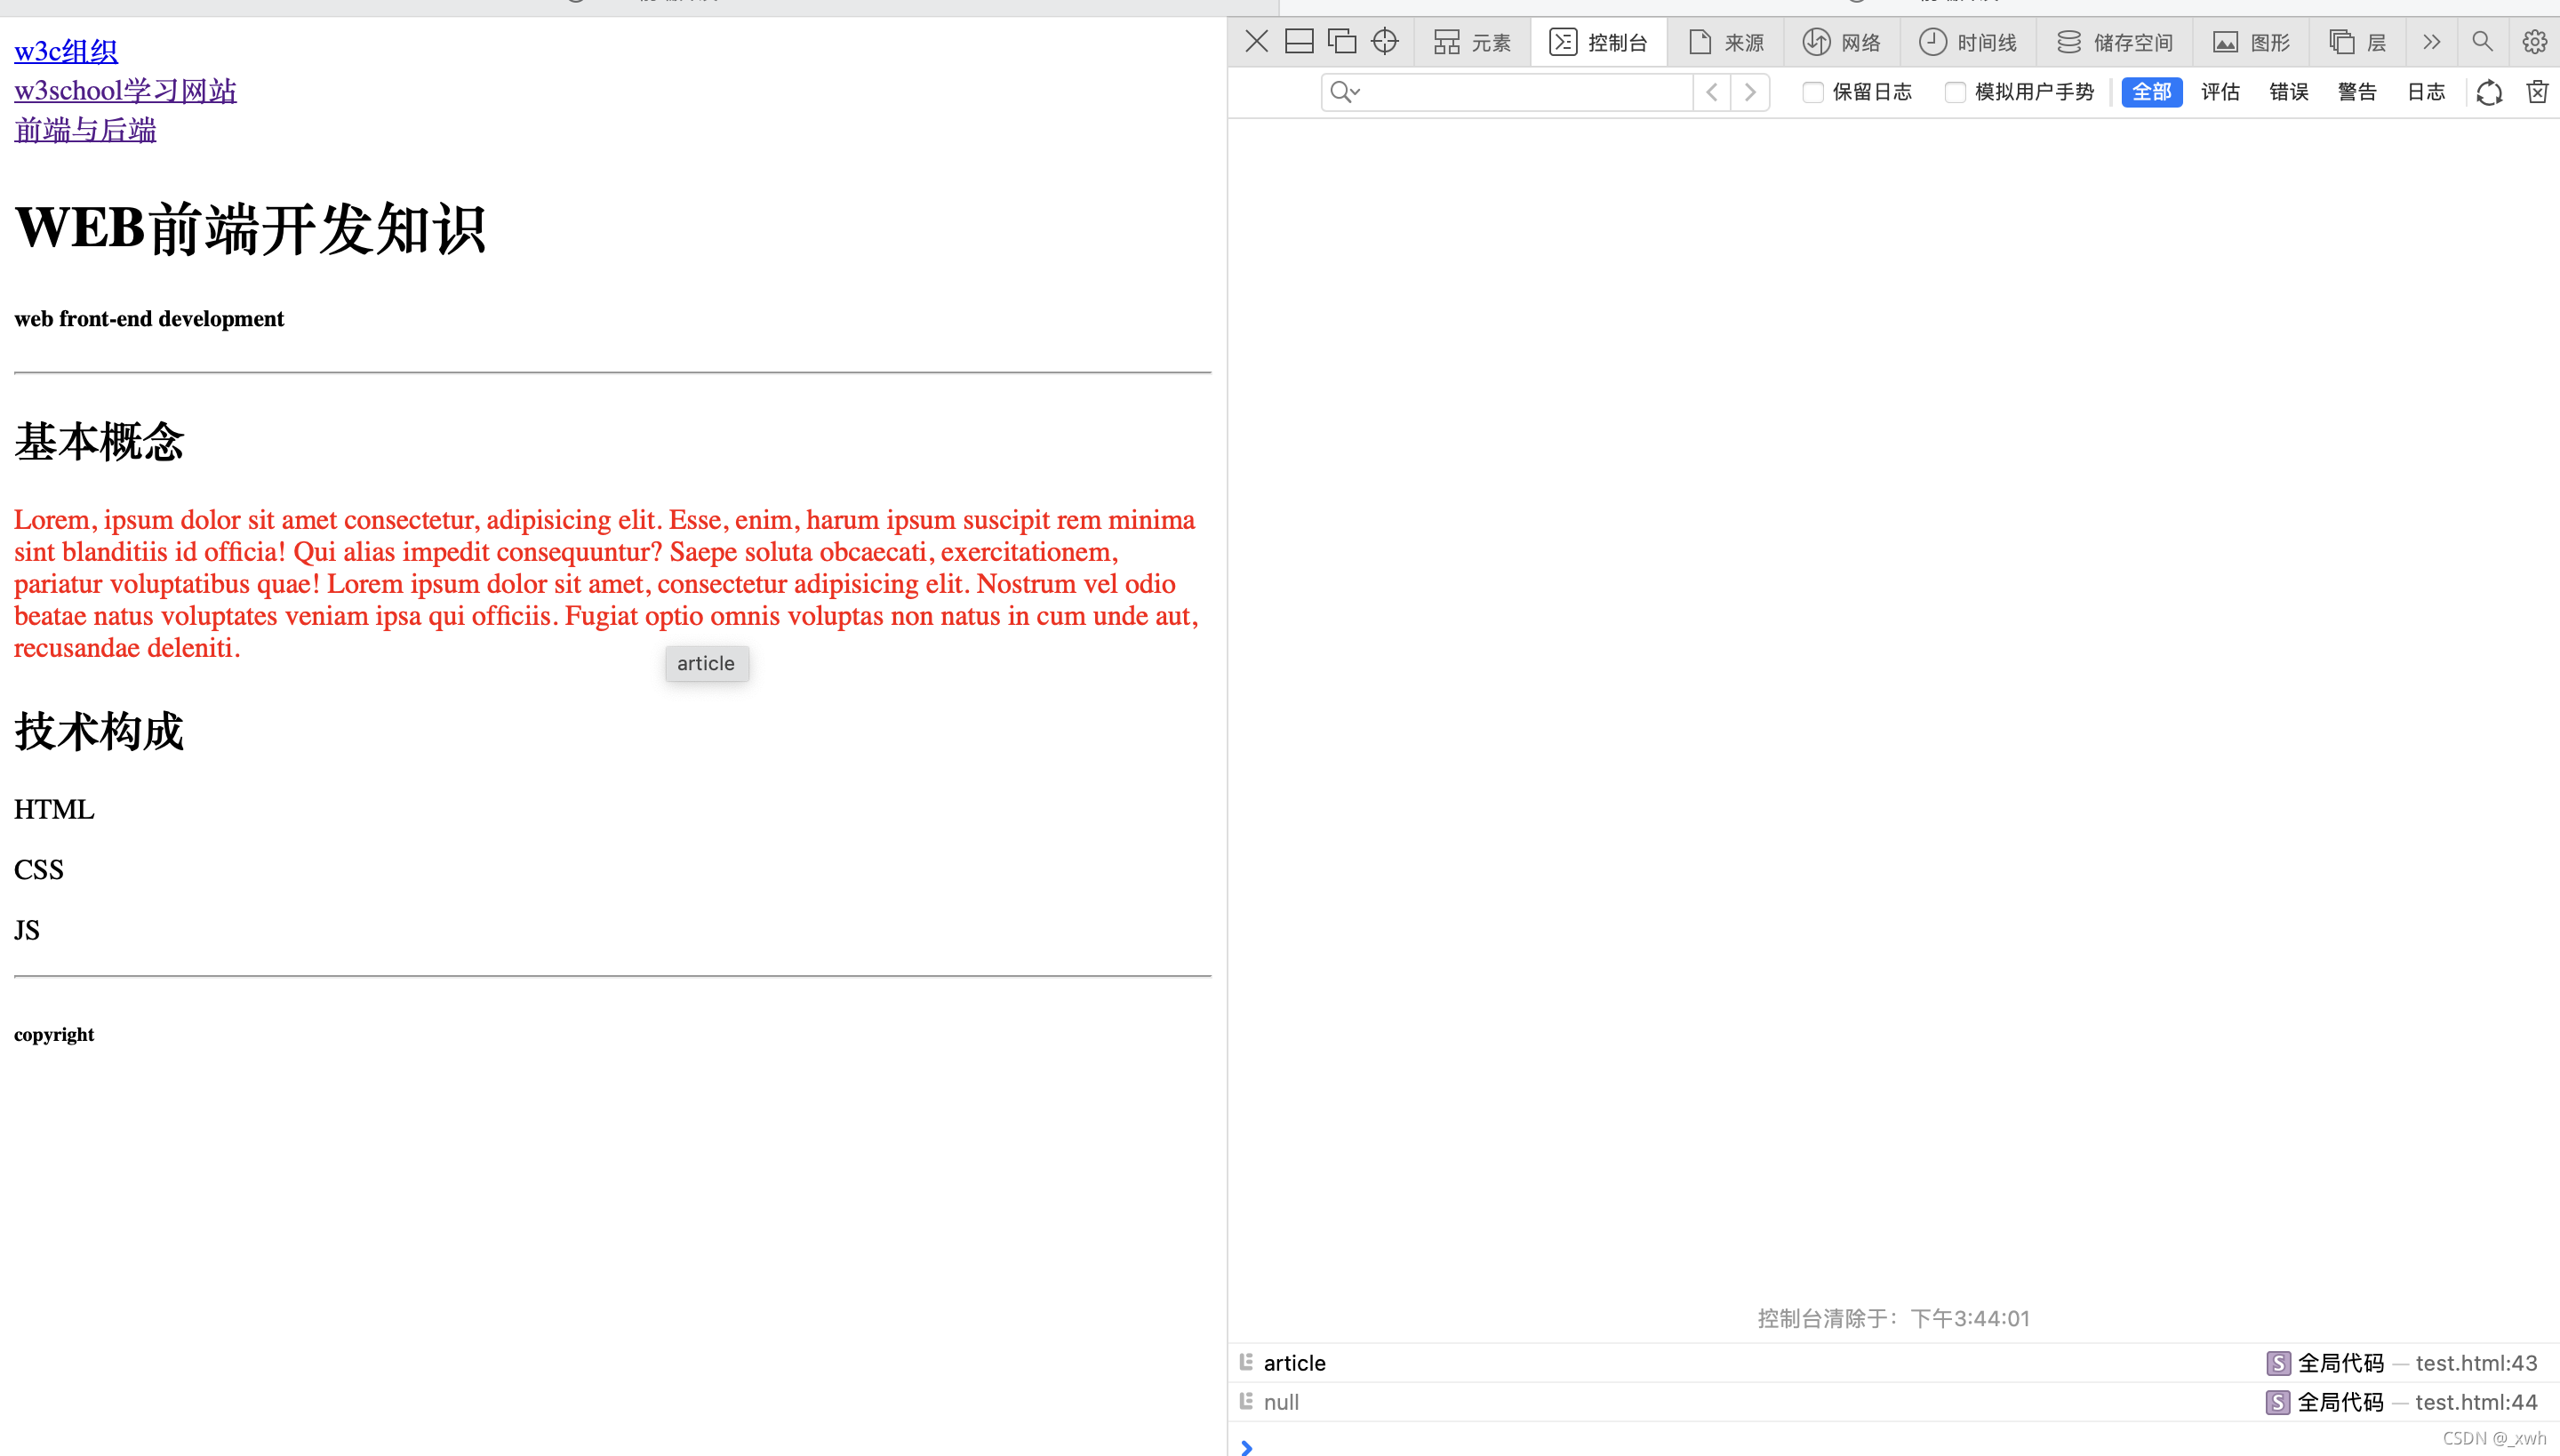Click the CSS paragraph text
Viewport: 2560px width, 1456px height.
[39, 869]
